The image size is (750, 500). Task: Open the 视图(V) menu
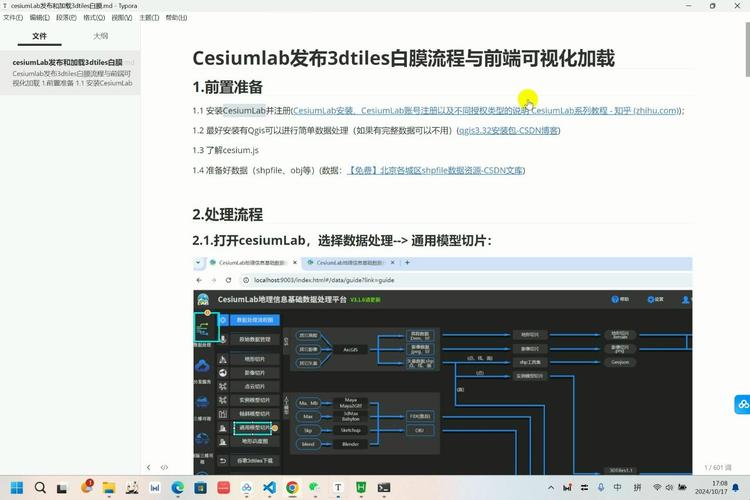(121, 18)
